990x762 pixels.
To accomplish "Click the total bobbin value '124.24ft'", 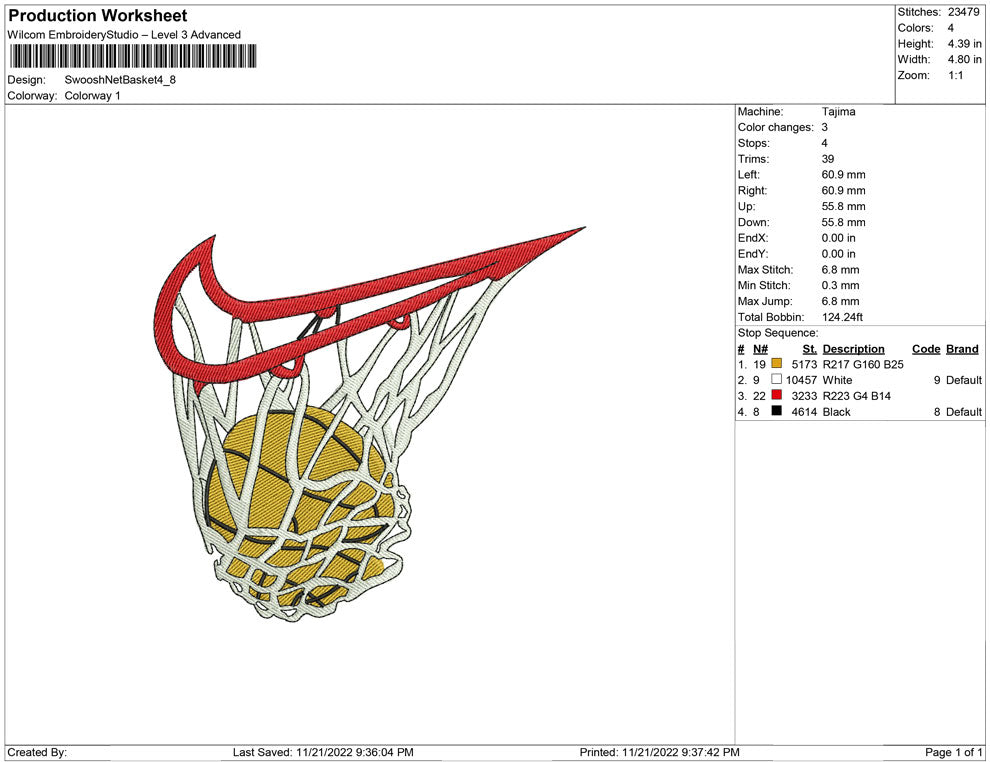I will [842, 317].
